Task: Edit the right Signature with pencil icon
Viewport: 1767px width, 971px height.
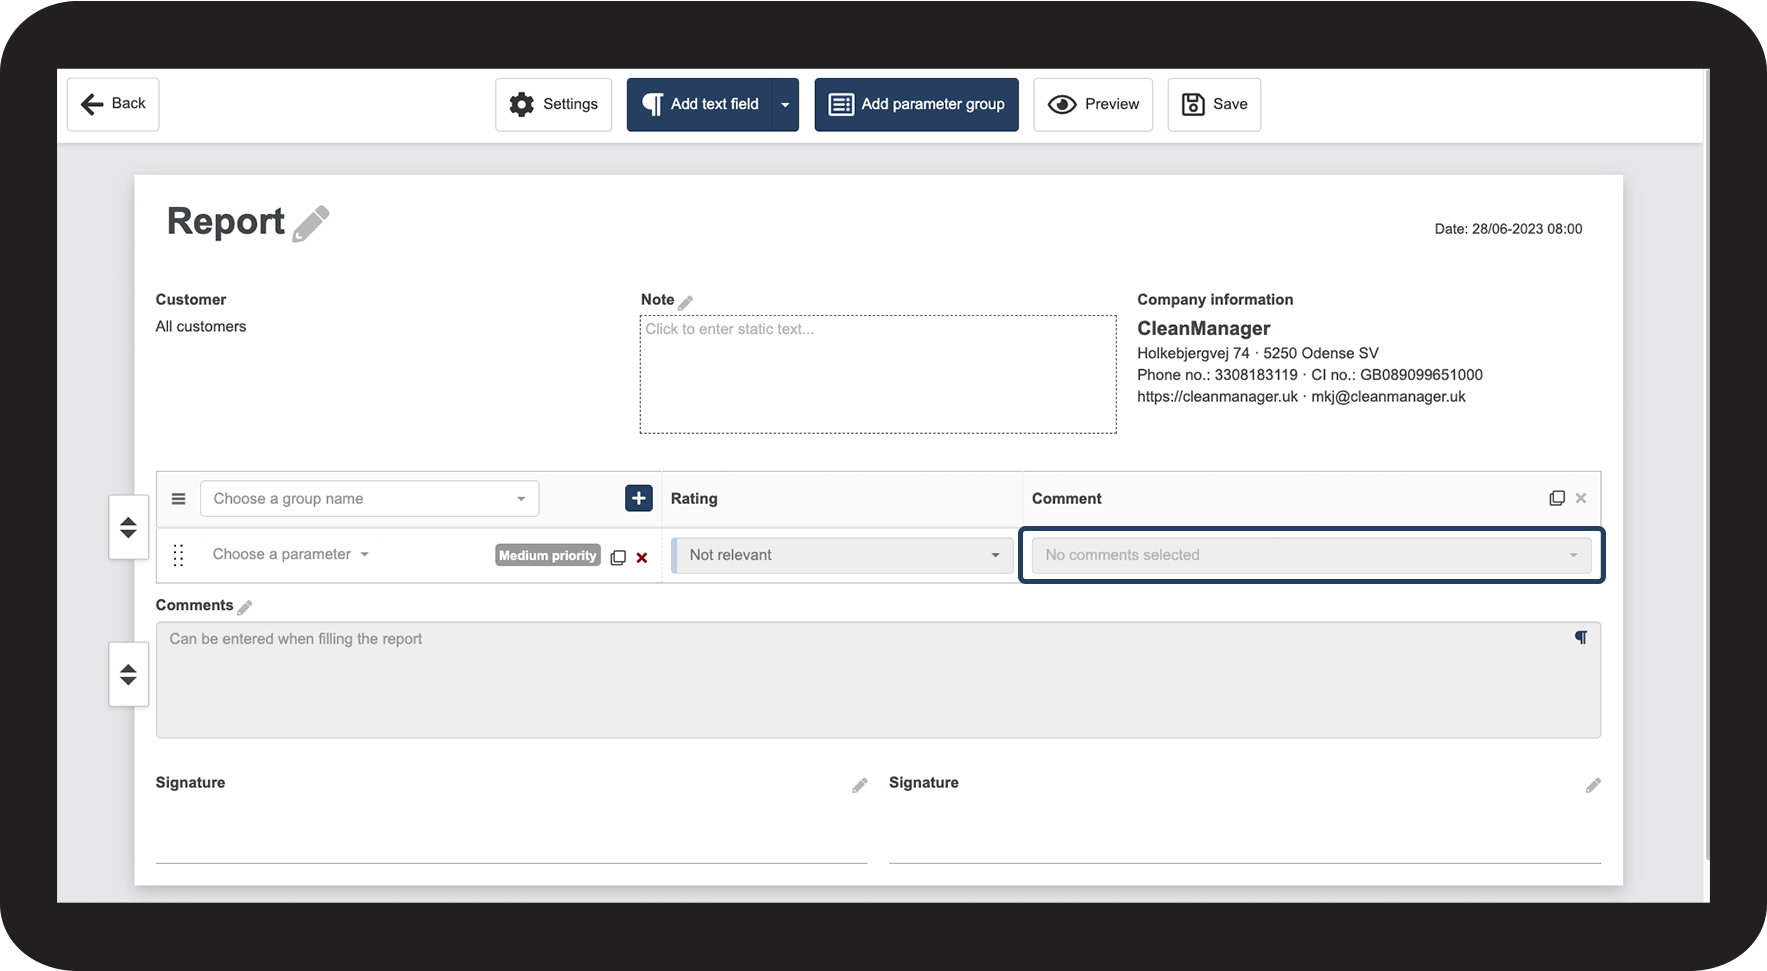Action: [1593, 785]
